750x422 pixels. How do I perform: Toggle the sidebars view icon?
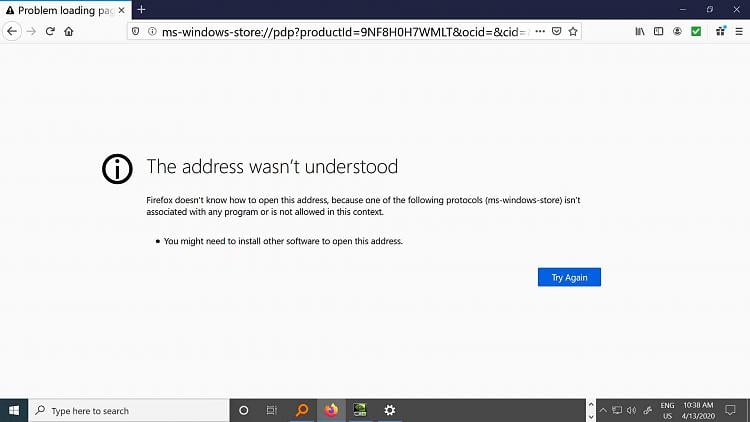(659, 32)
